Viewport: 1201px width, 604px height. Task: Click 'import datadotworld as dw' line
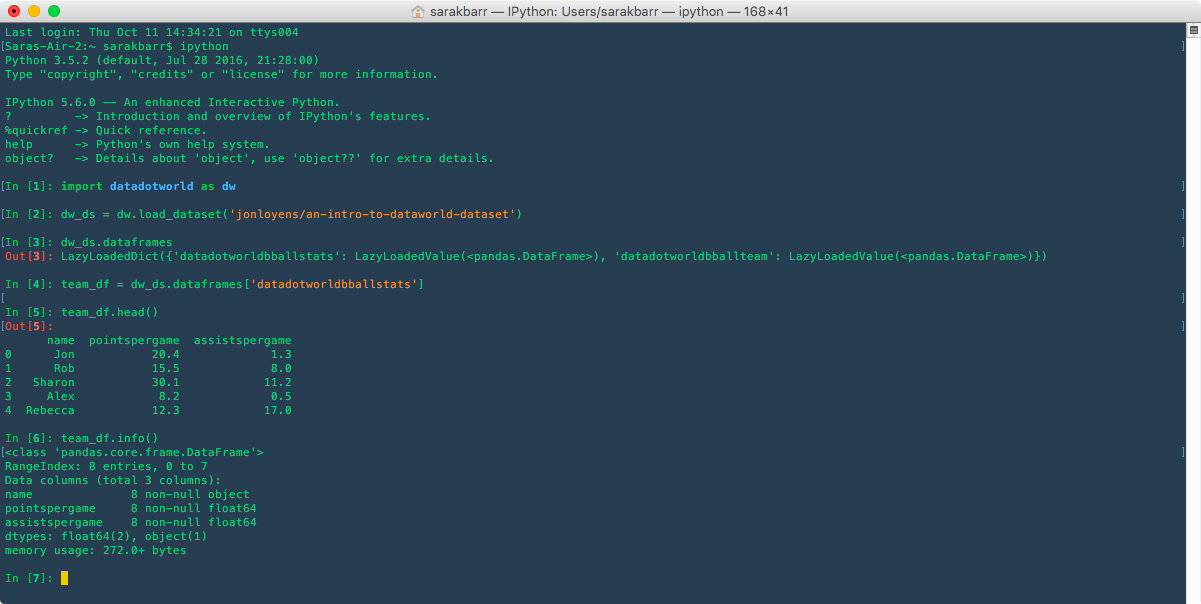click(x=148, y=186)
